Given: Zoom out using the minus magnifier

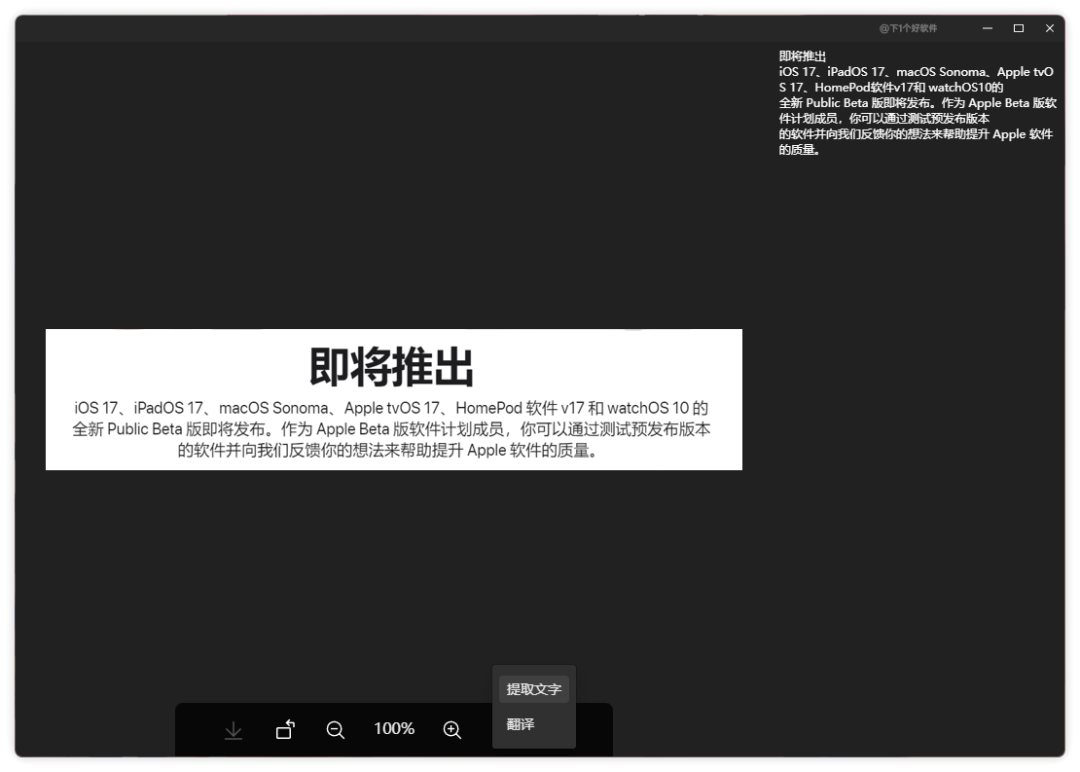Looking at the screenshot, I should point(335,729).
